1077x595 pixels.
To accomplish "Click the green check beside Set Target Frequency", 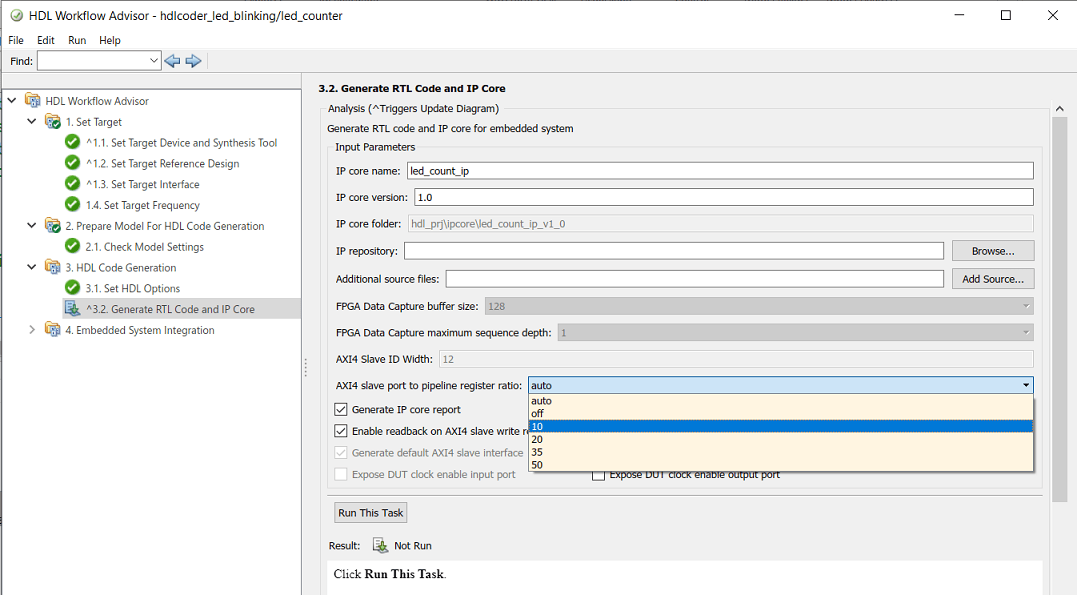I will click(x=72, y=205).
